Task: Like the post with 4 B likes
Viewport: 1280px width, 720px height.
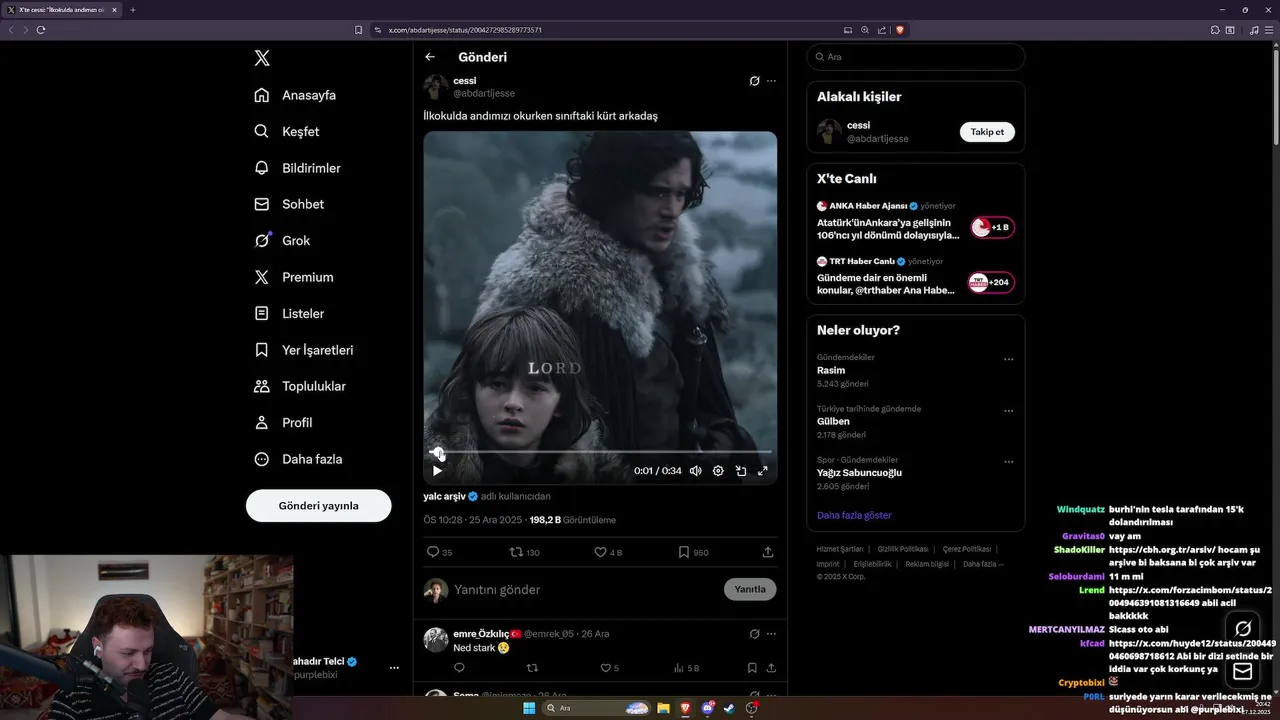Action: 608,552
